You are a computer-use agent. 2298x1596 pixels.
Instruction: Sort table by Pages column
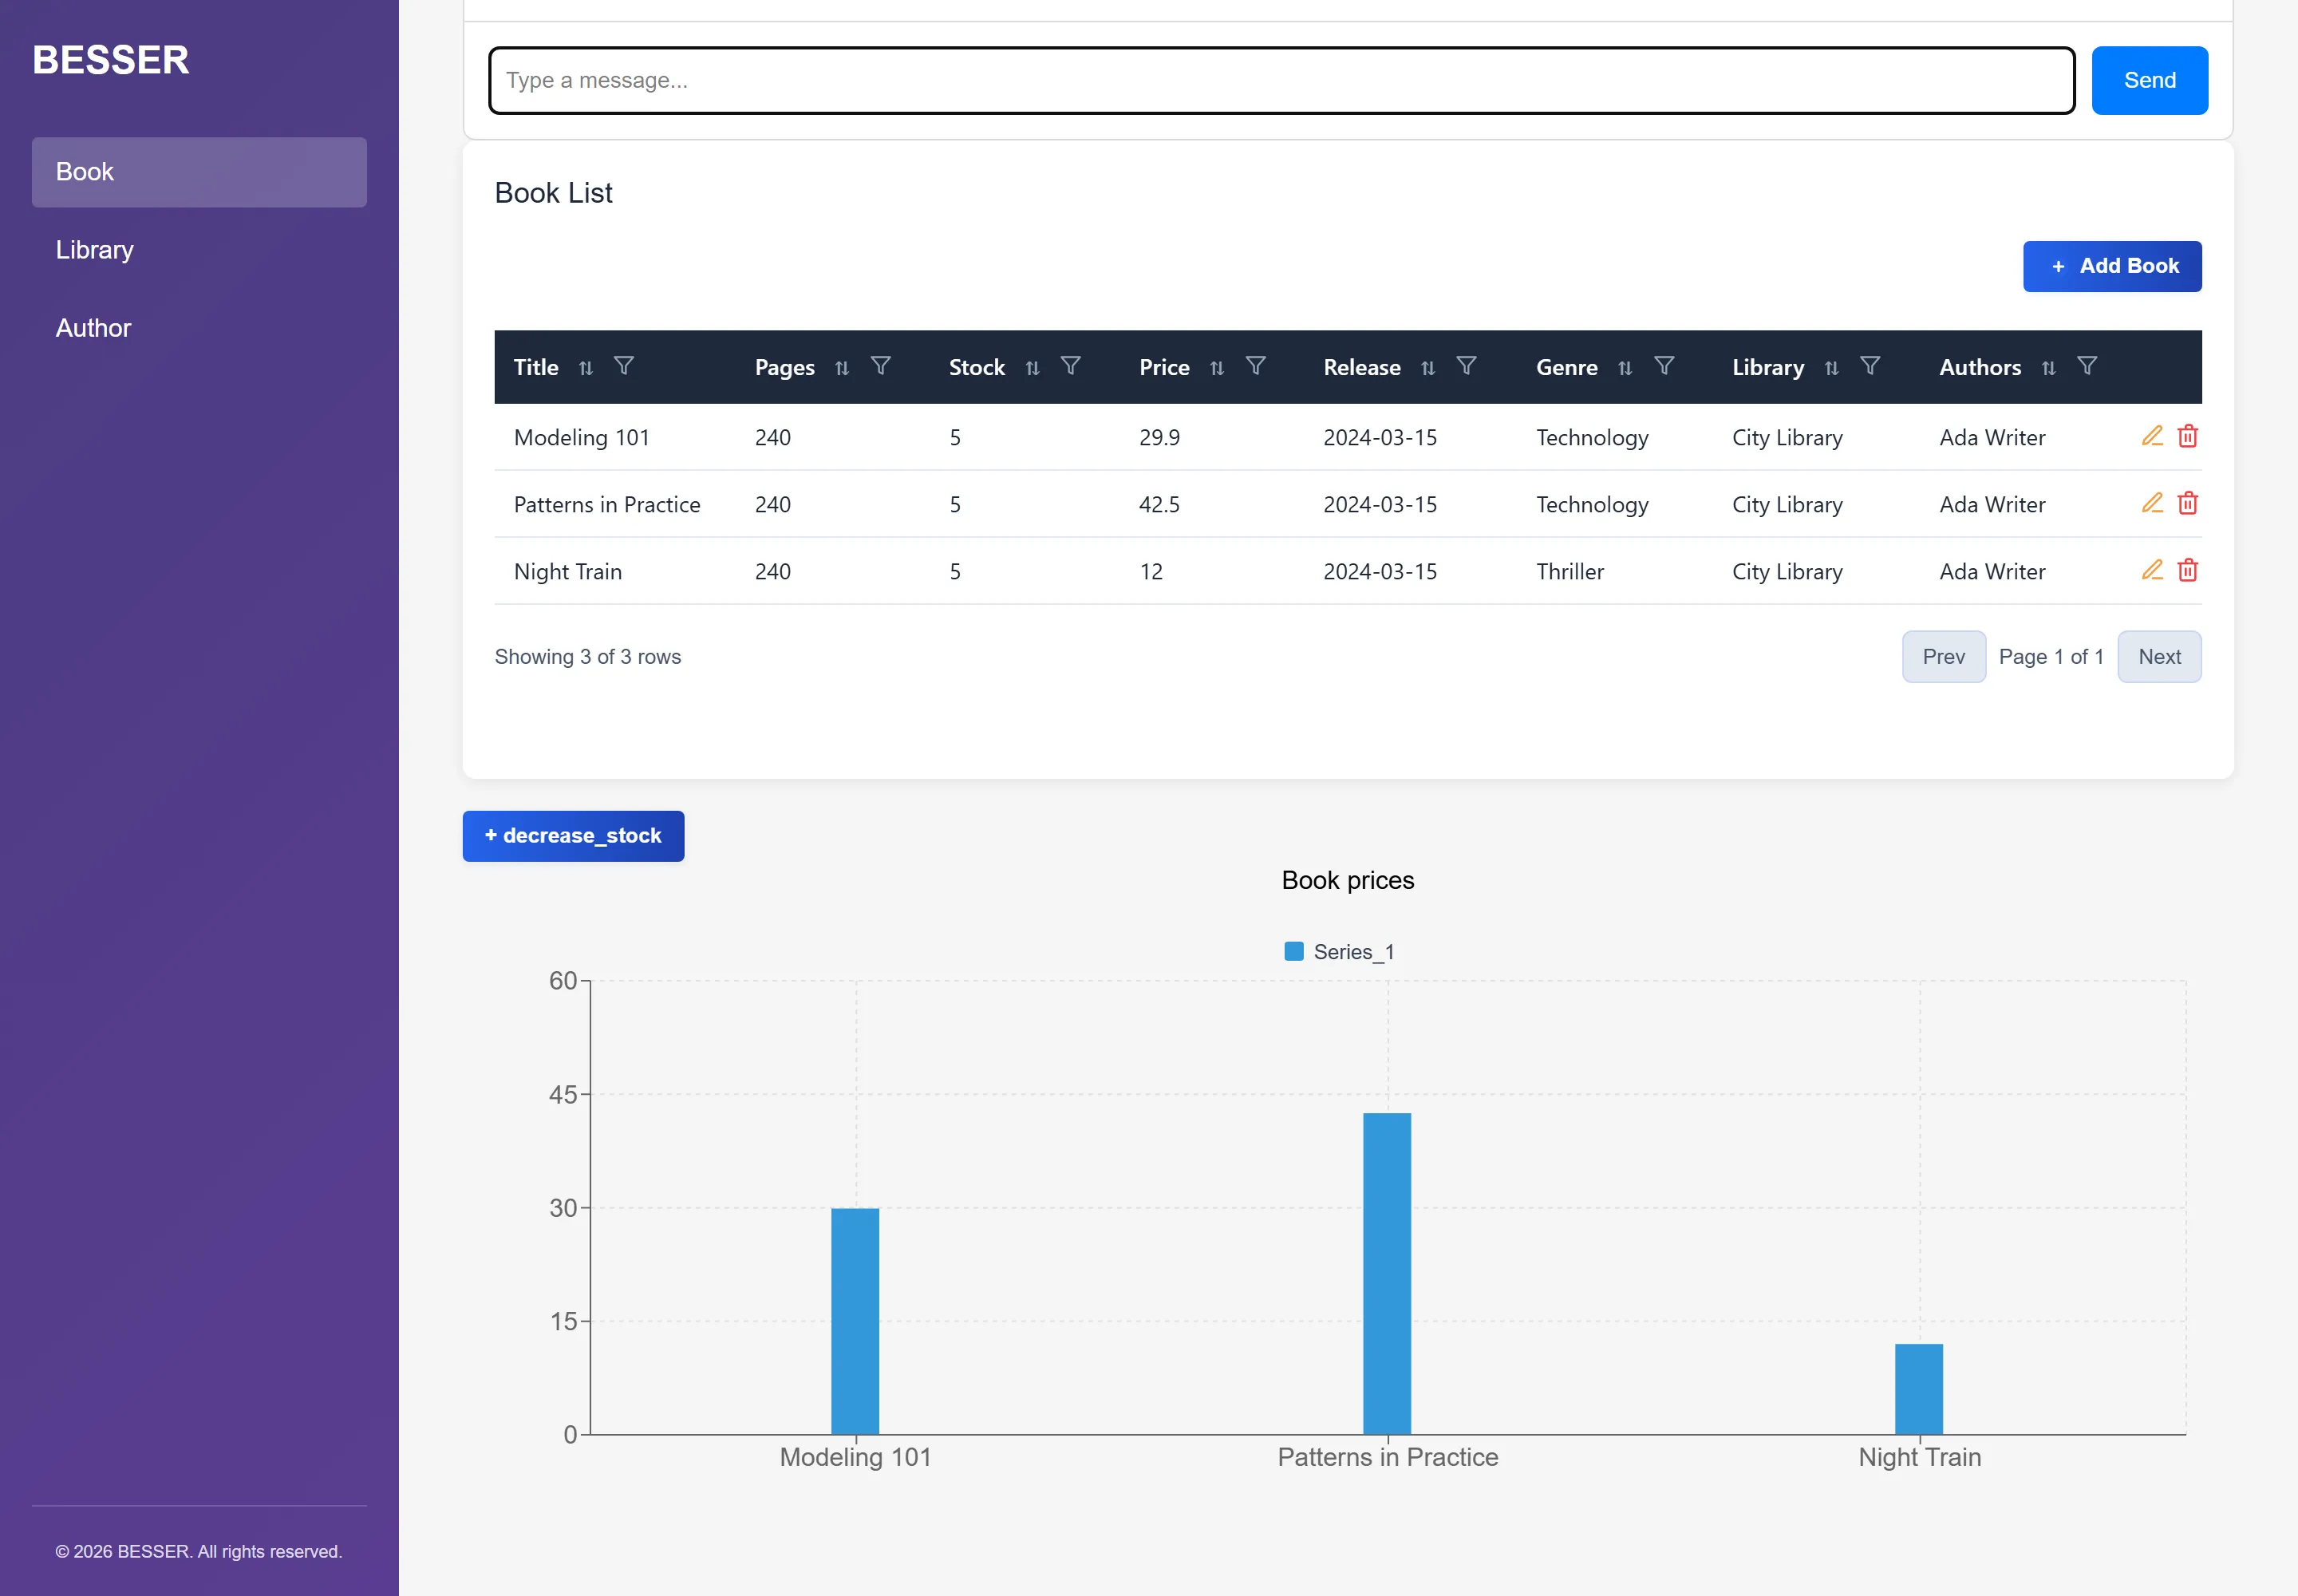(842, 368)
